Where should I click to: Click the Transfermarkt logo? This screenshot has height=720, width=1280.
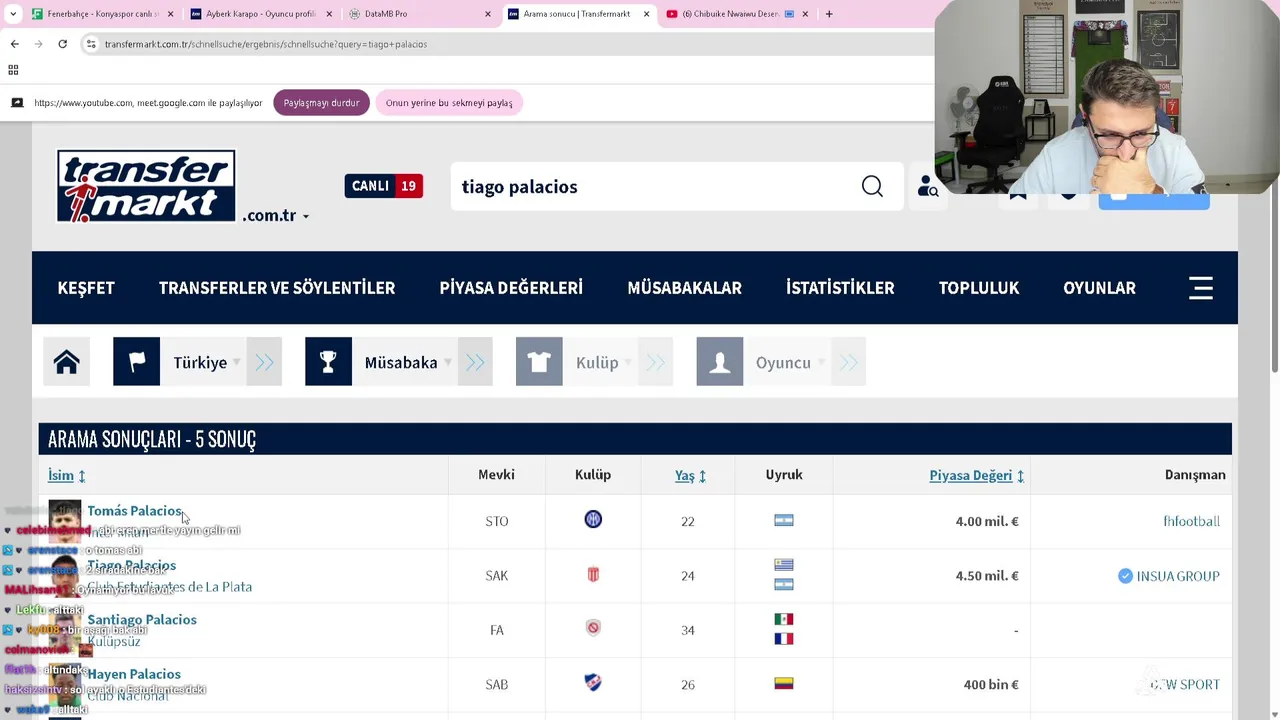pos(146,186)
